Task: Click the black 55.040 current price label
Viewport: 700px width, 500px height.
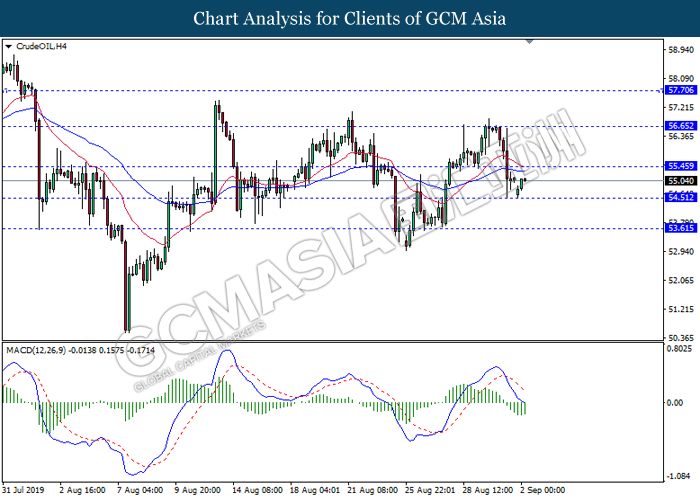Action: 680,181
